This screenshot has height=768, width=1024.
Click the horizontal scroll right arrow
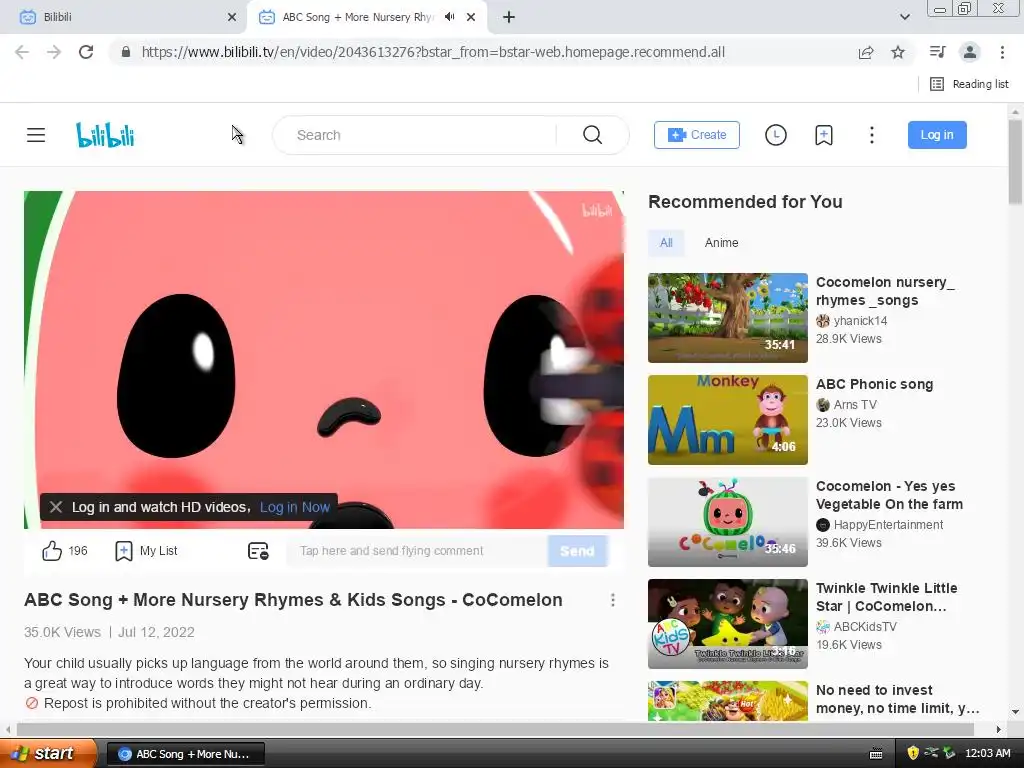point(999,729)
